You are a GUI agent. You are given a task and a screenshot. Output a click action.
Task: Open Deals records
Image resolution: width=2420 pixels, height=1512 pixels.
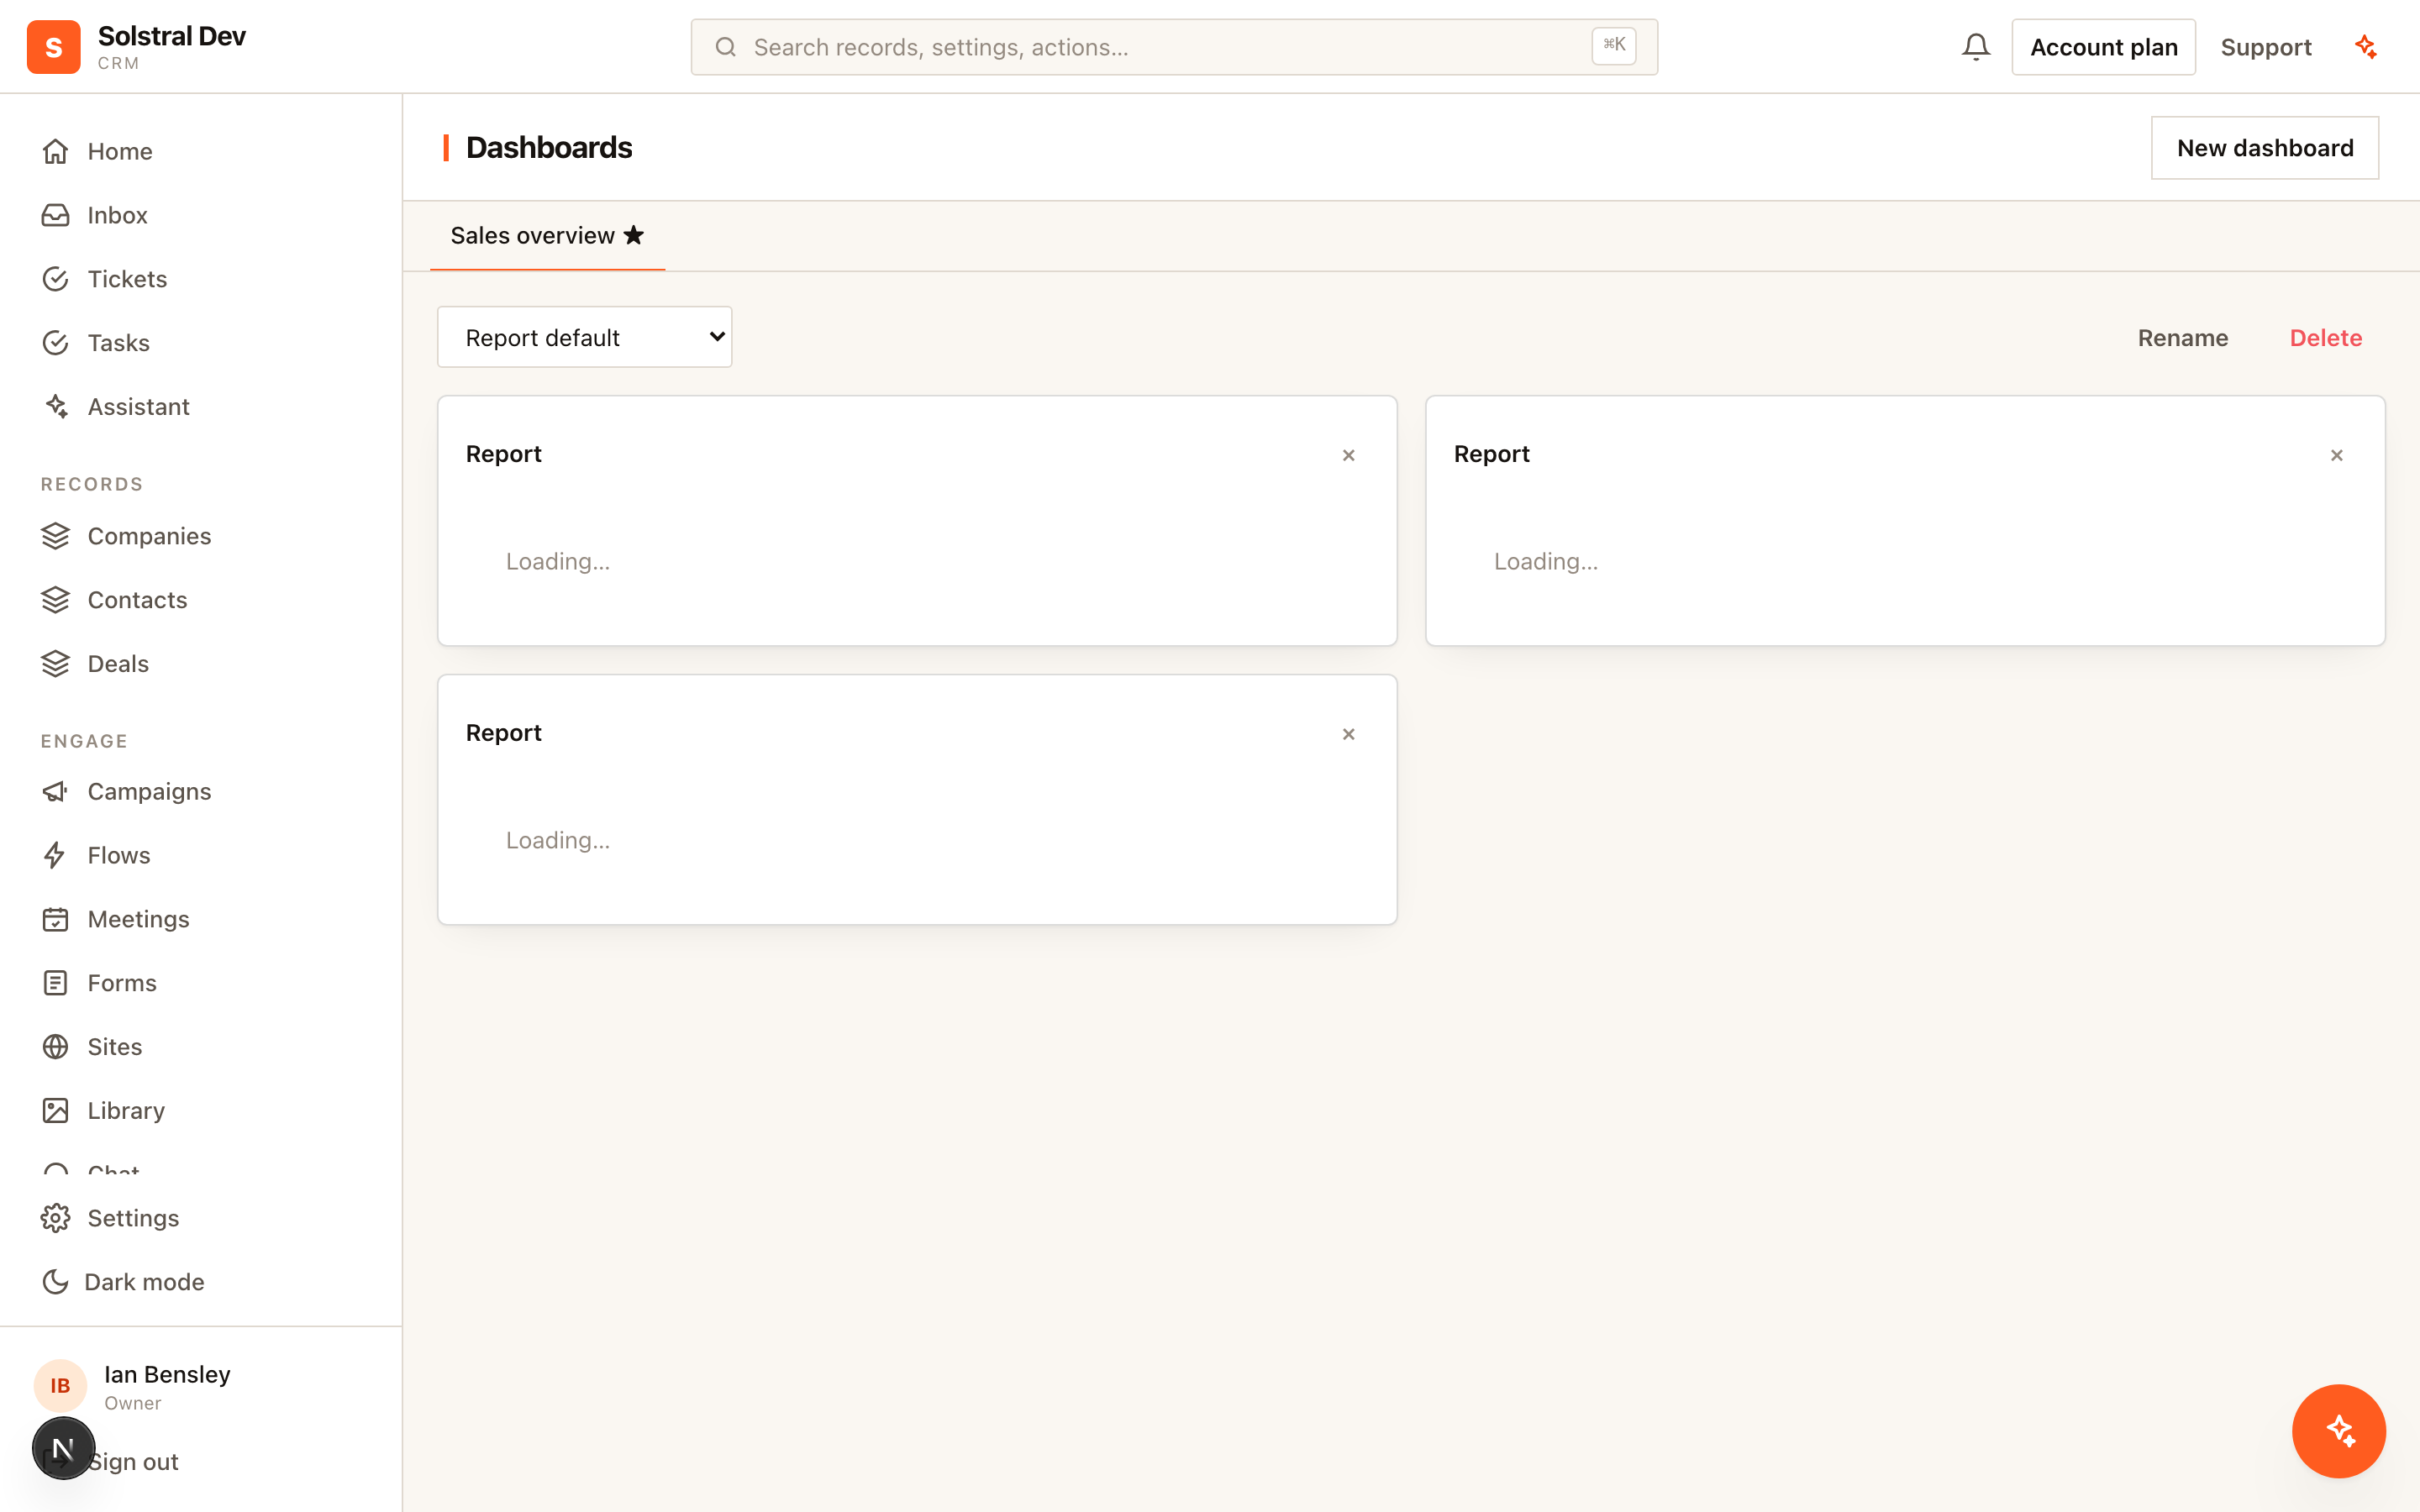click(200, 664)
